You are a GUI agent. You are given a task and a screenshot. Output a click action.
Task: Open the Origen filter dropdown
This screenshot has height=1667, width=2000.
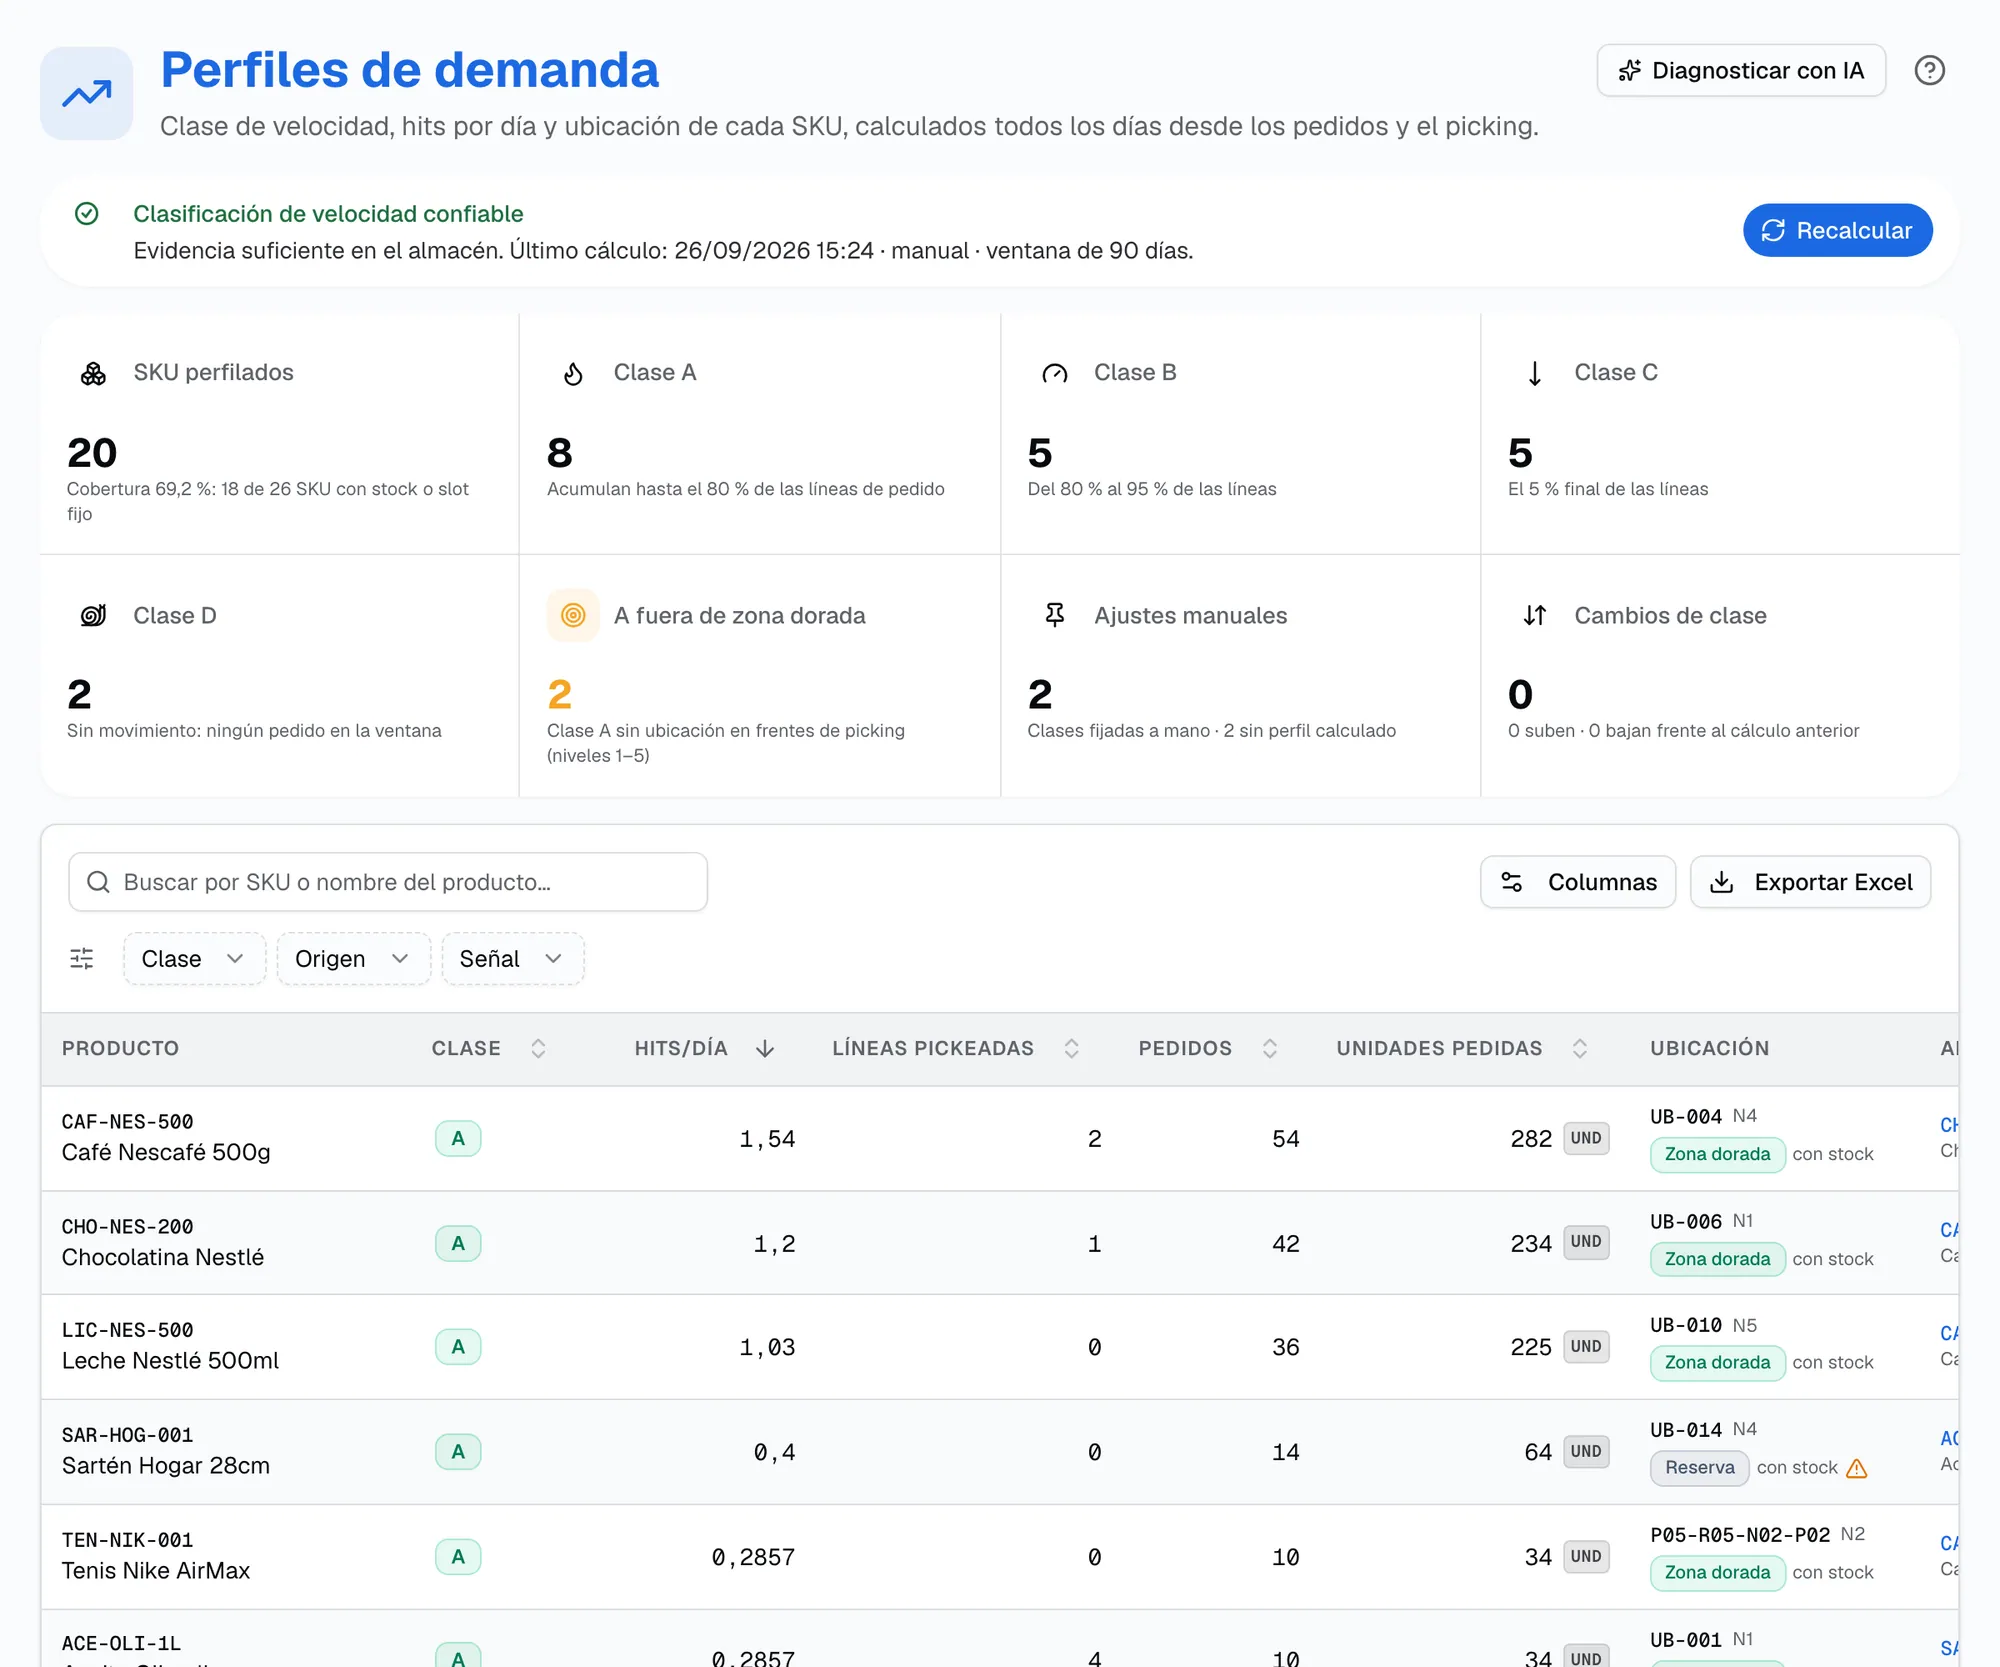coord(353,959)
